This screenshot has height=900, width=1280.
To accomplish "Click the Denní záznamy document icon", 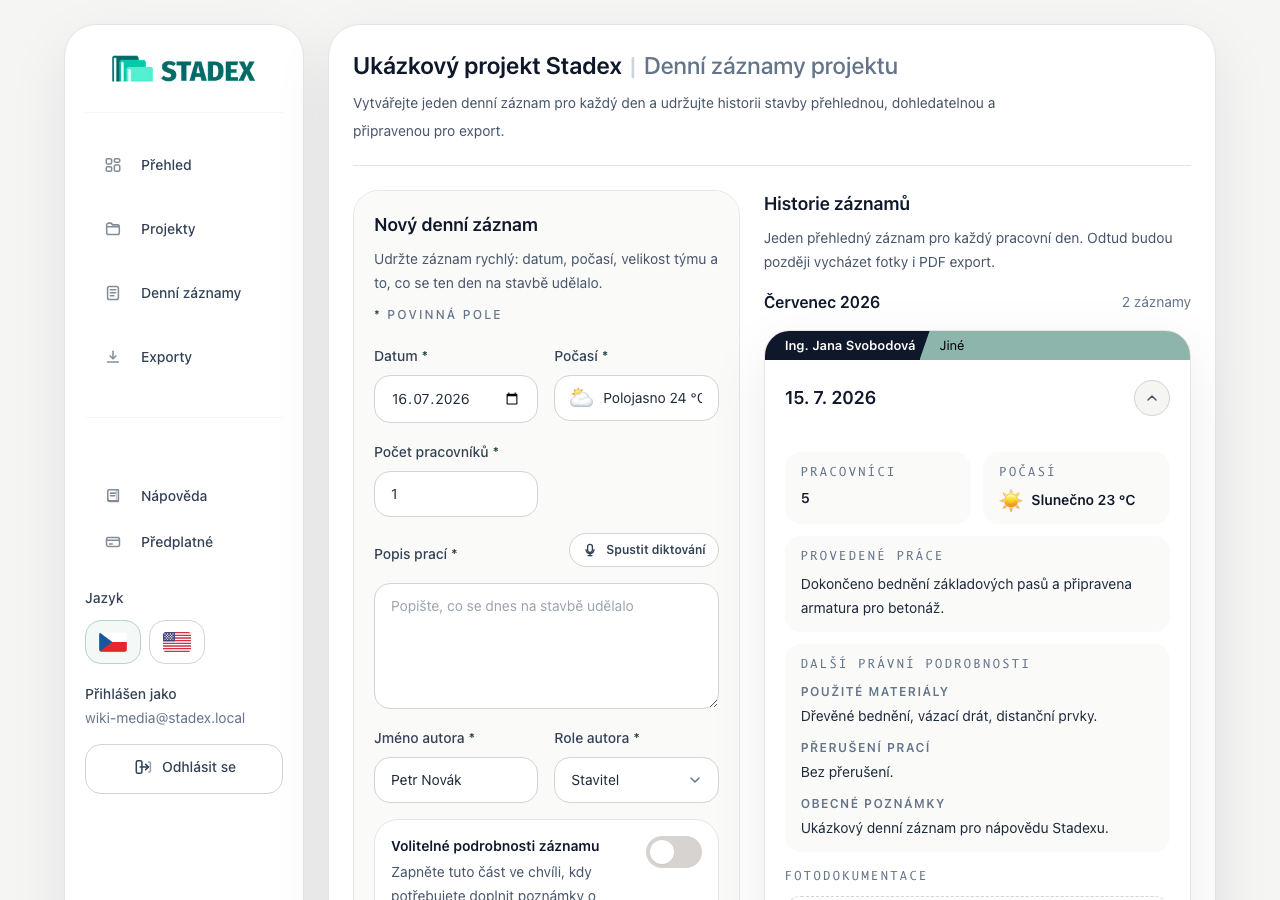I will pyautogui.click(x=113, y=293).
